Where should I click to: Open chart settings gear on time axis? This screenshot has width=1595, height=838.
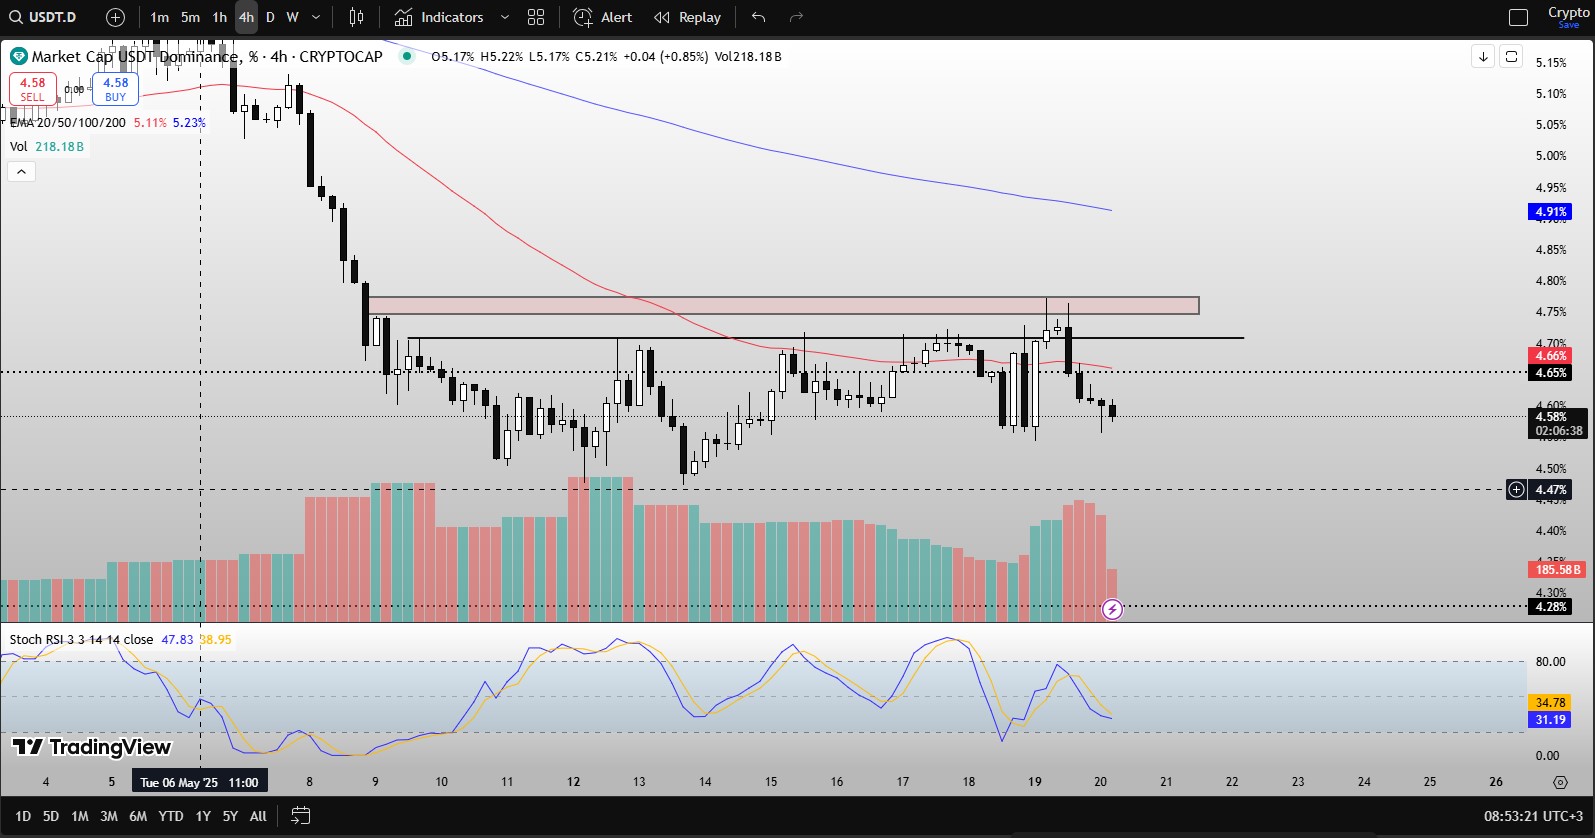click(x=1560, y=782)
